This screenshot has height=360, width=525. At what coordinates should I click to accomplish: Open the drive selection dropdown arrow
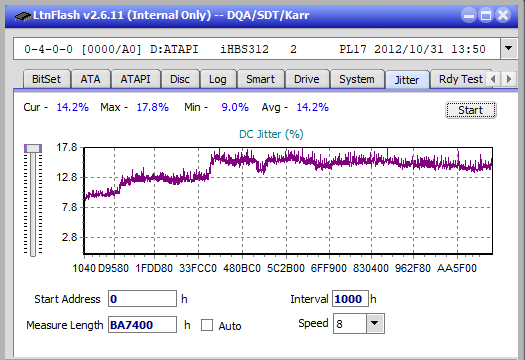[x=509, y=49]
